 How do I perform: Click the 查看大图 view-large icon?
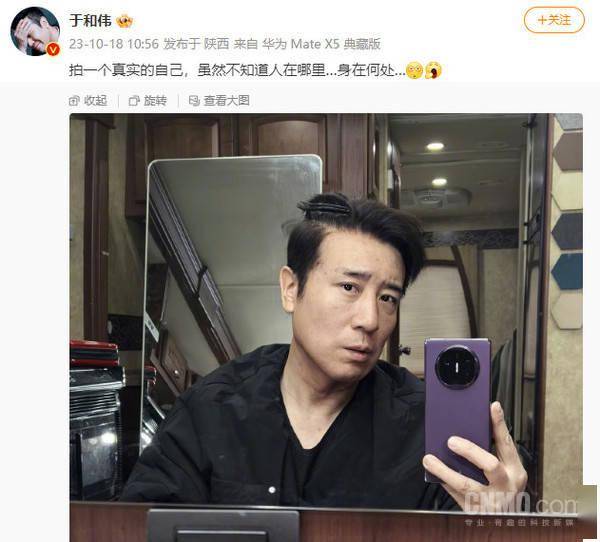(x=194, y=101)
